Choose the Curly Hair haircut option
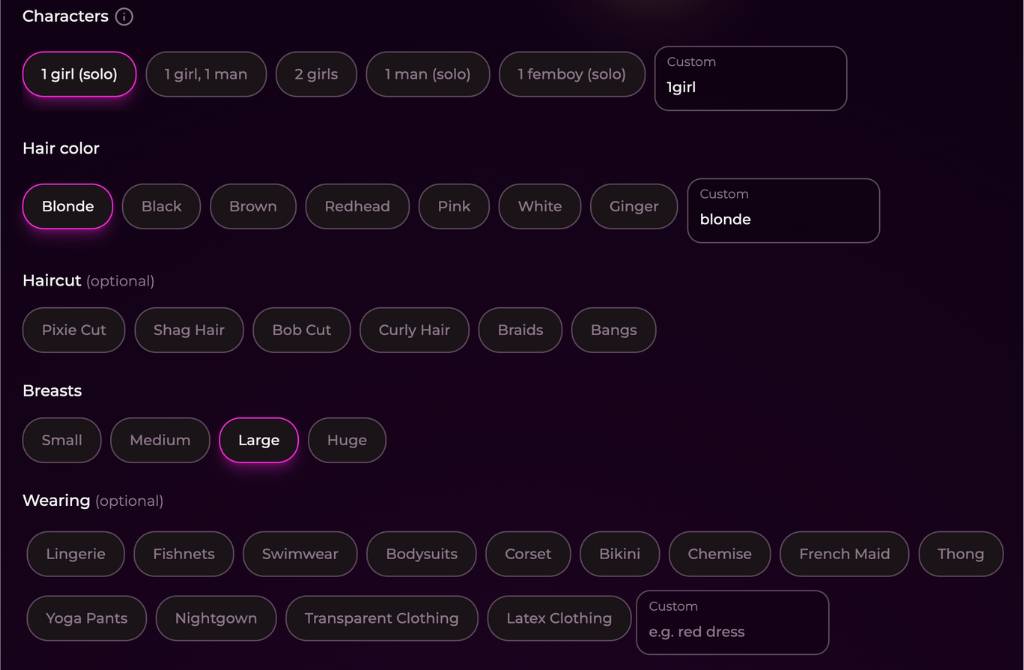Image resolution: width=1024 pixels, height=670 pixels. (414, 330)
